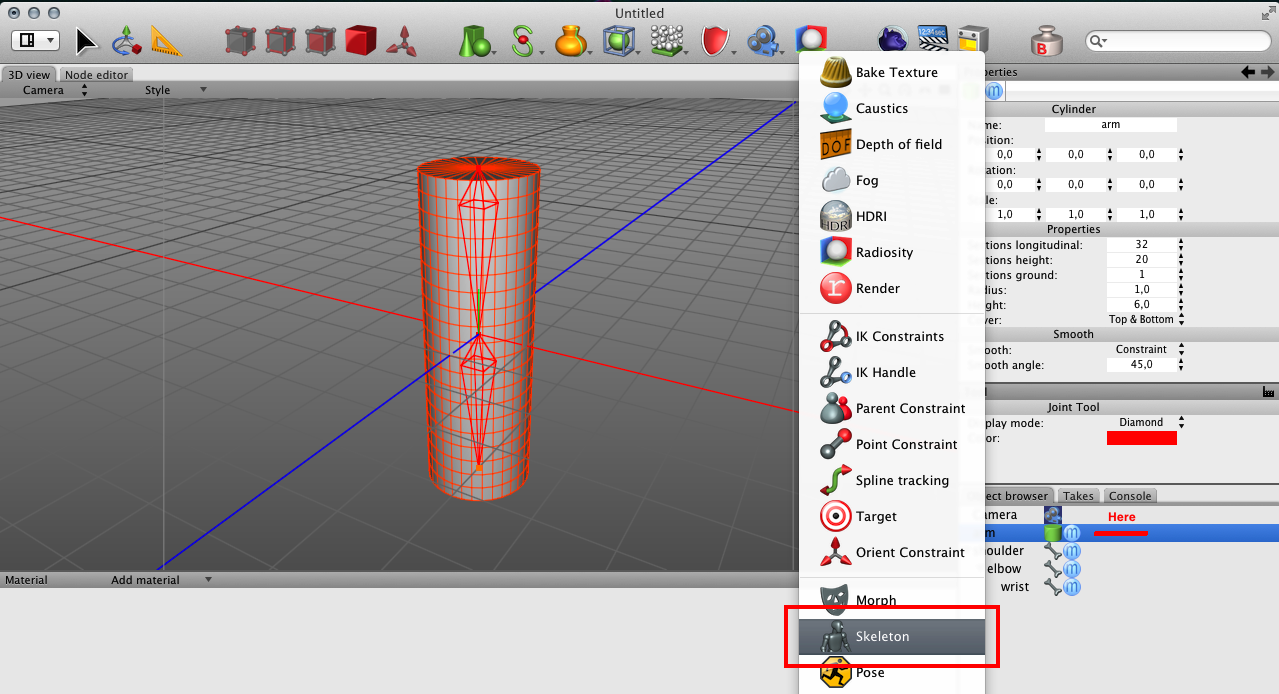Click the green cylinder icon on arm row
Screen dimensions: 1279x694
(x=1052, y=534)
